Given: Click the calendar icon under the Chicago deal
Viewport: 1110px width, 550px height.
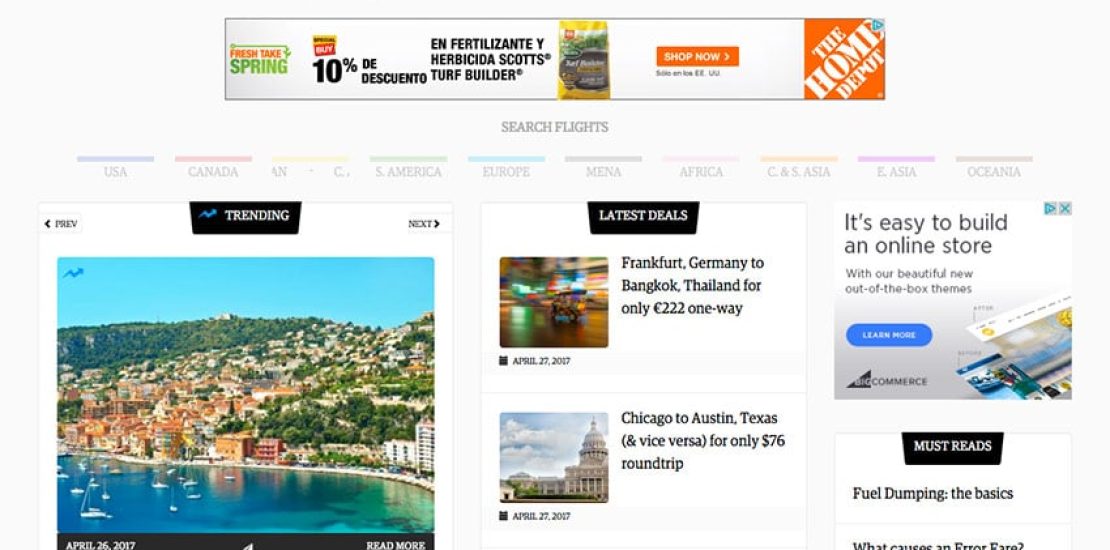Looking at the screenshot, I should point(503,516).
